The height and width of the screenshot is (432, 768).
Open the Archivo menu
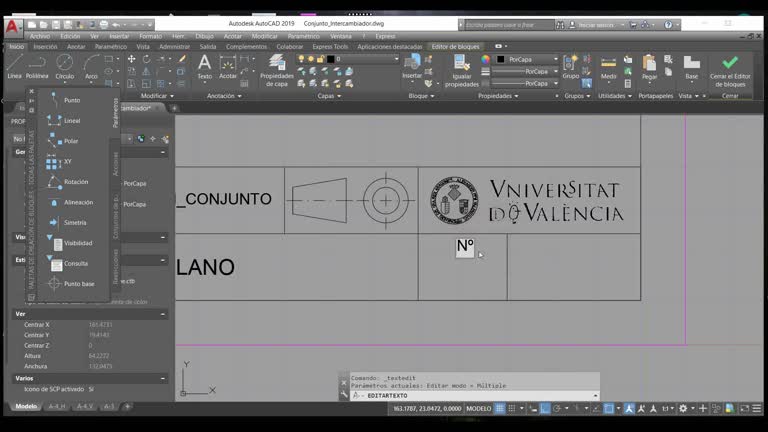click(39, 36)
